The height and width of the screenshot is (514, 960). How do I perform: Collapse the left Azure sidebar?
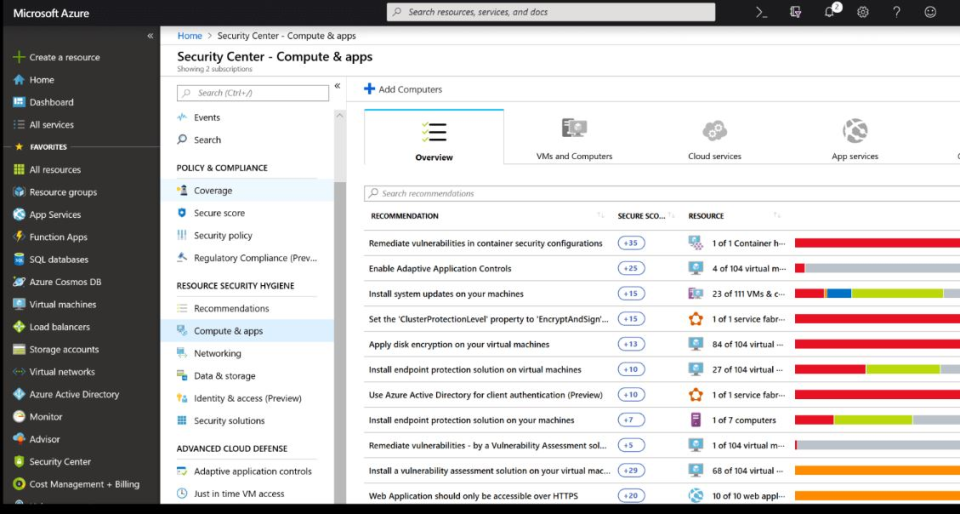150,36
